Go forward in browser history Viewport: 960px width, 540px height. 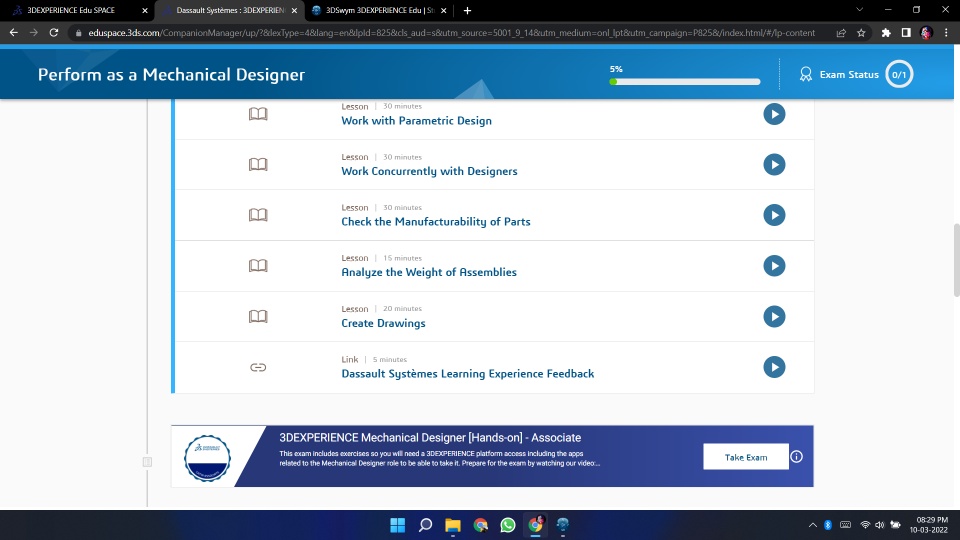(x=34, y=32)
